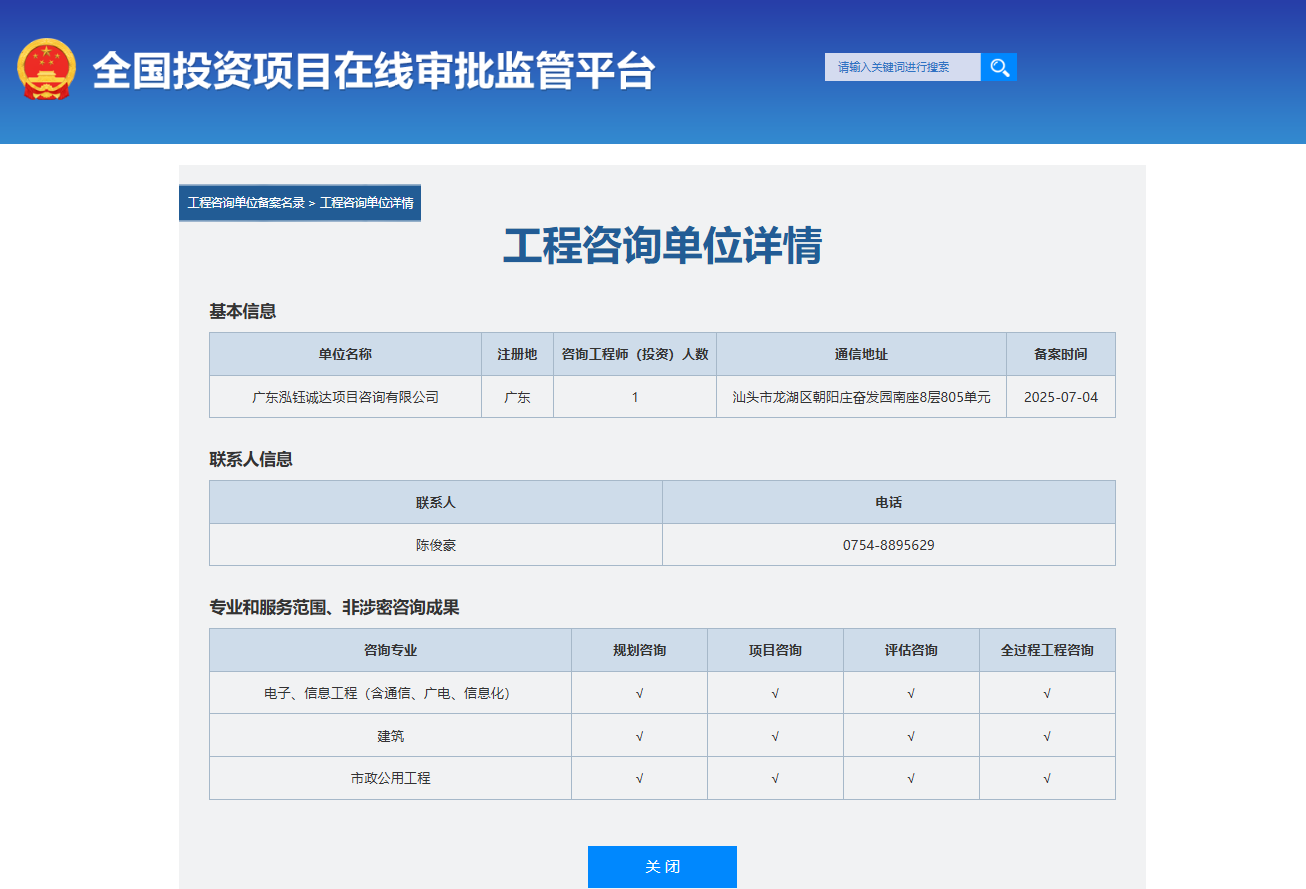Image resolution: width=1306 pixels, height=889 pixels.
Task: Select the checkmark under 规划咨询 for 建筑
Action: coord(639,735)
